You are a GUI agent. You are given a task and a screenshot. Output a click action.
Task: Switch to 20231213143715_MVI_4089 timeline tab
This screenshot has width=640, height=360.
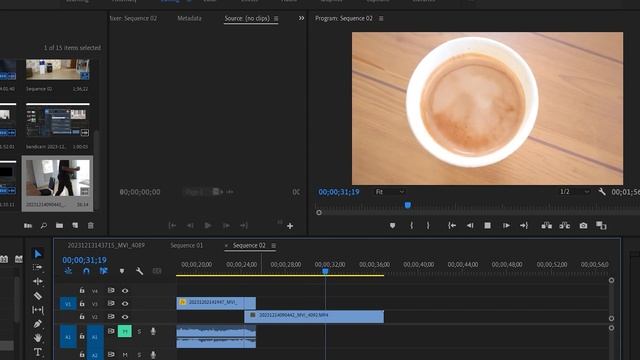pyautogui.click(x=106, y=245)
